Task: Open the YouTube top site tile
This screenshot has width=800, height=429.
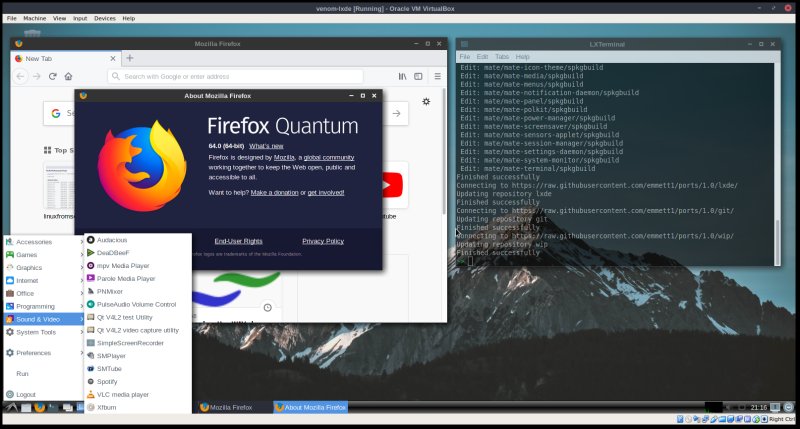Action: (394, 185)
